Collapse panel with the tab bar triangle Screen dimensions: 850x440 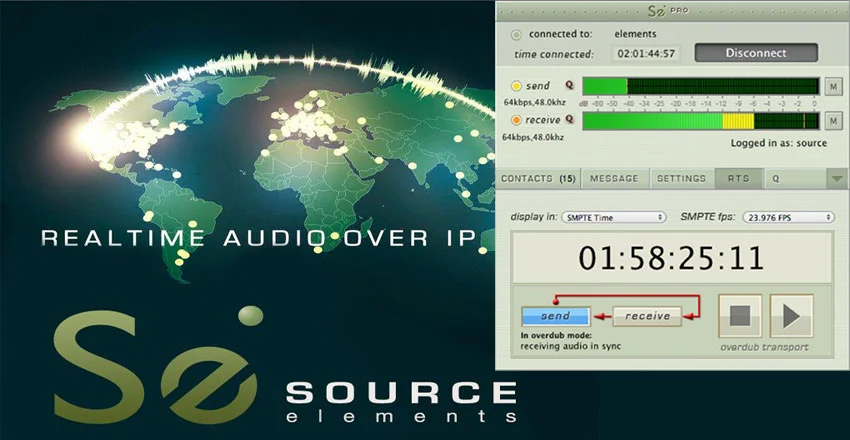[x=838, y=178]
